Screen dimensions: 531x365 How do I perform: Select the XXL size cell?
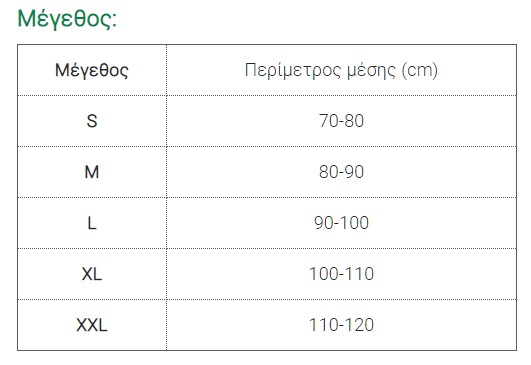[x=92, y=325]
